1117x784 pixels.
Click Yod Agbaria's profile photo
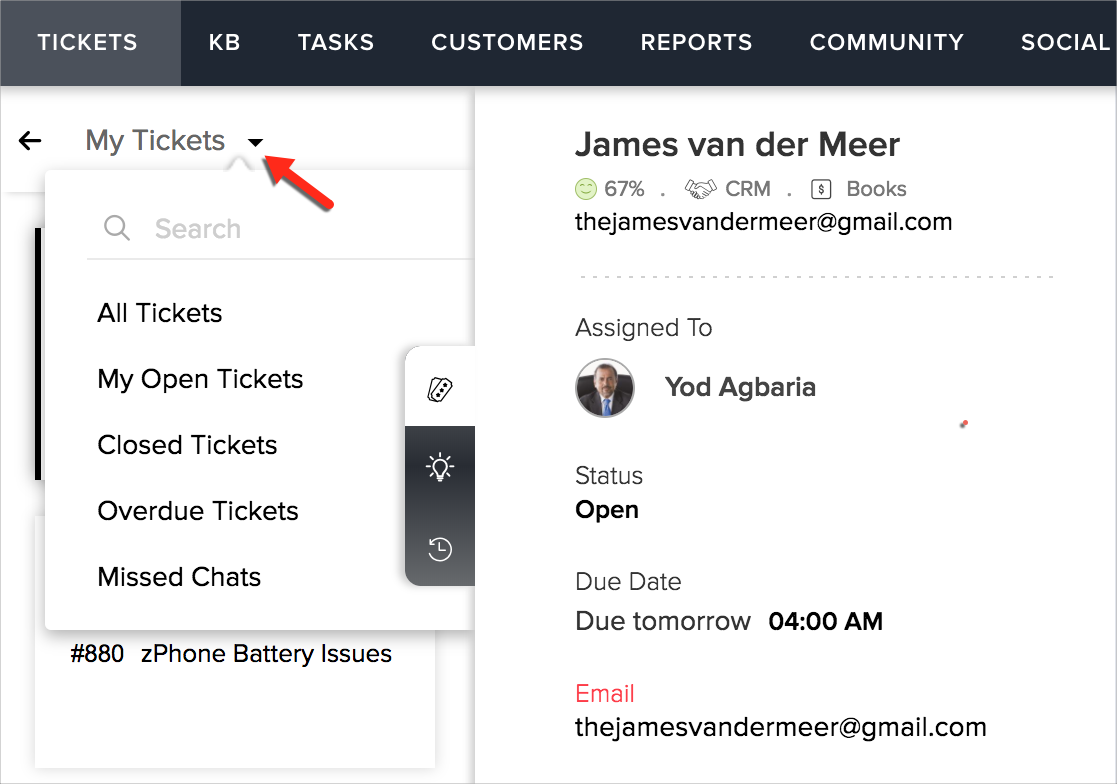point(605,388)
